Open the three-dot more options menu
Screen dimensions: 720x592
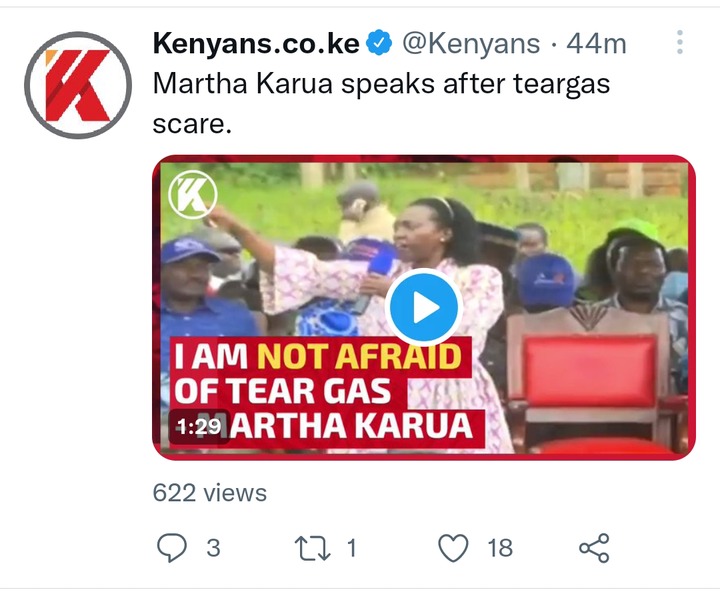680,42
